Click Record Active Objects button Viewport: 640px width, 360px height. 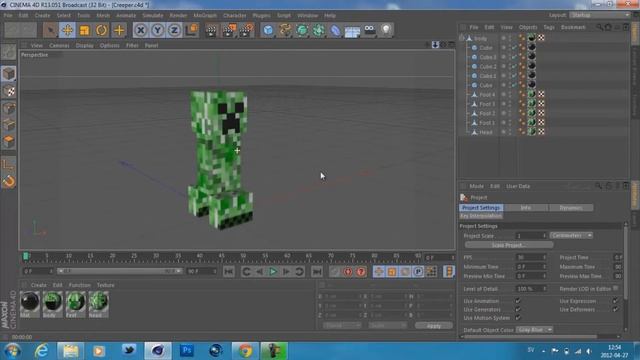(335, 272)
